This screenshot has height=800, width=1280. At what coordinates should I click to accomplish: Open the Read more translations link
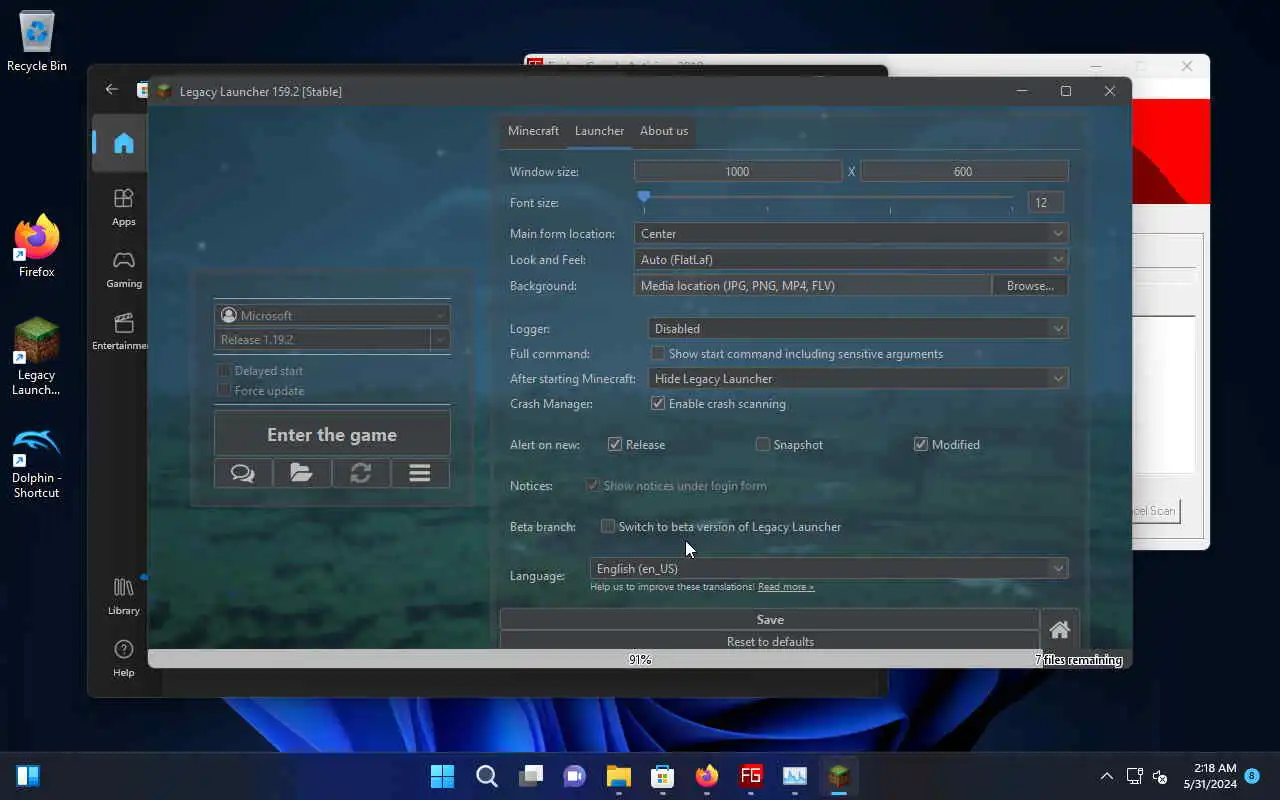pos(786,587)
